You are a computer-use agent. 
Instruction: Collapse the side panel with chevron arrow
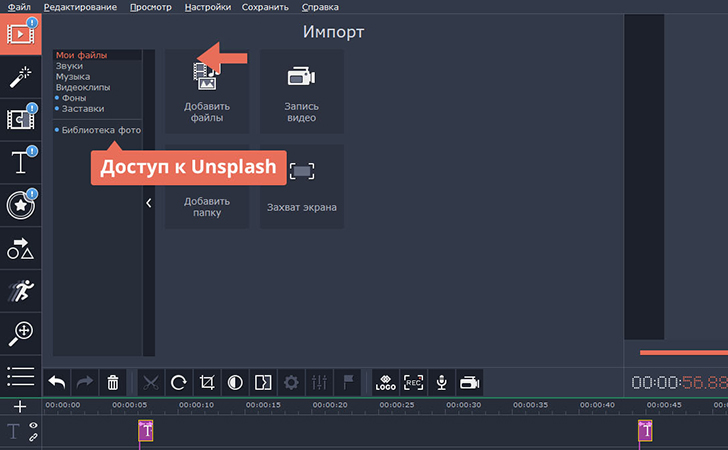tap(149, 203)
